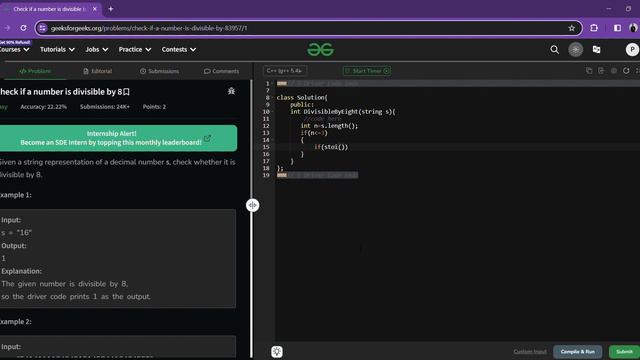Close the current browser tab
The image size is (640, 360).
[95, 9]
